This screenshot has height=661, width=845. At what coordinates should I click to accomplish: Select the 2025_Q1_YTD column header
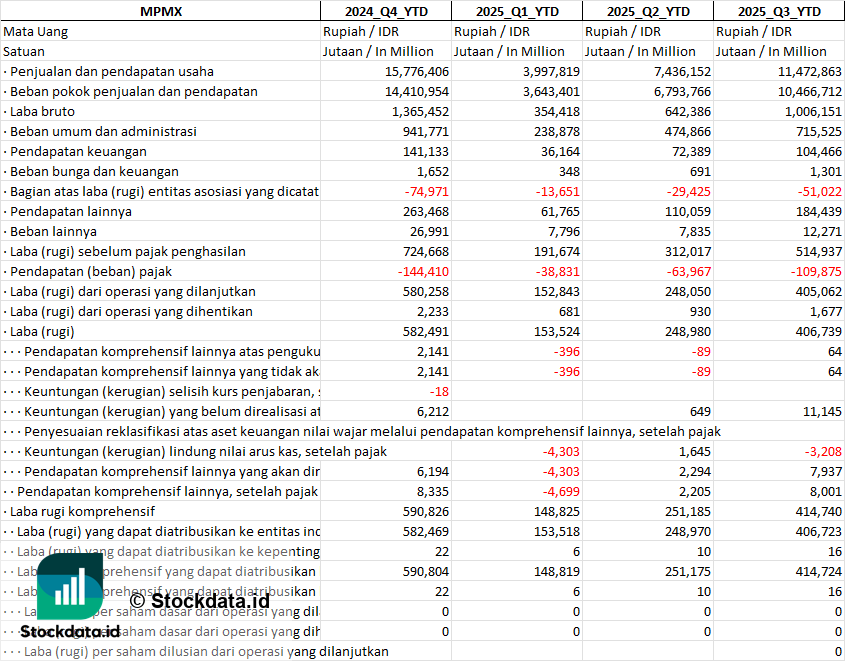point(517,11)
